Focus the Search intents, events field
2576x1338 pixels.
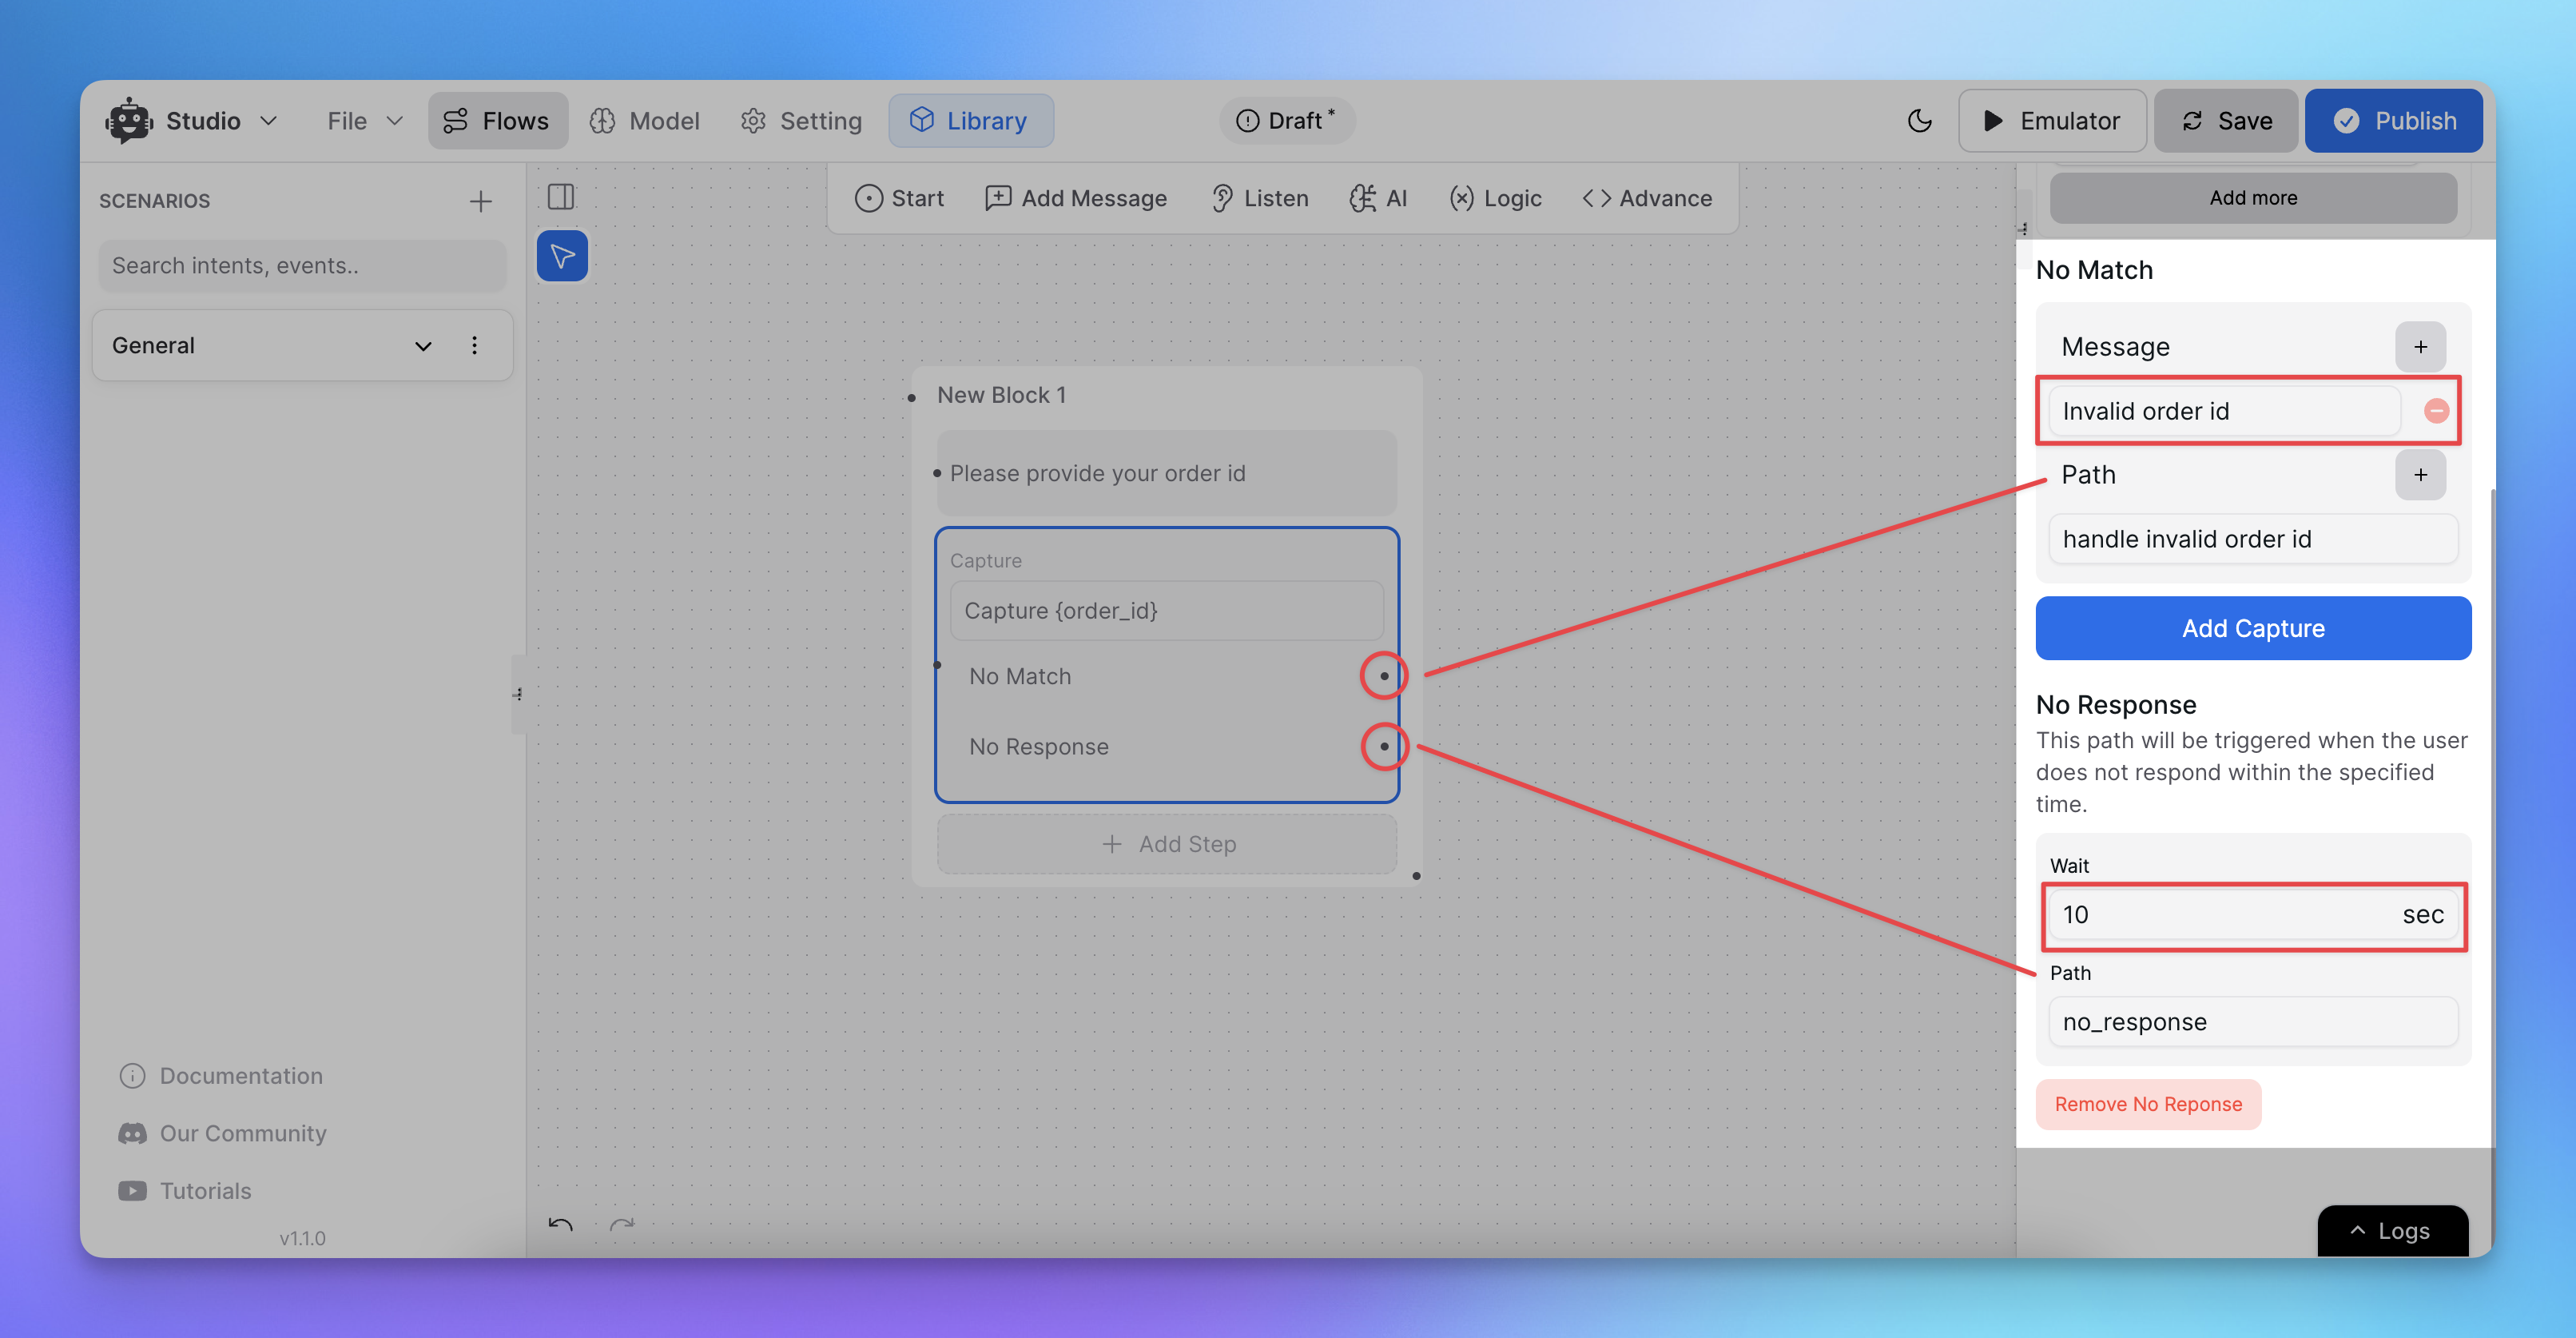[x=302, y=266]
